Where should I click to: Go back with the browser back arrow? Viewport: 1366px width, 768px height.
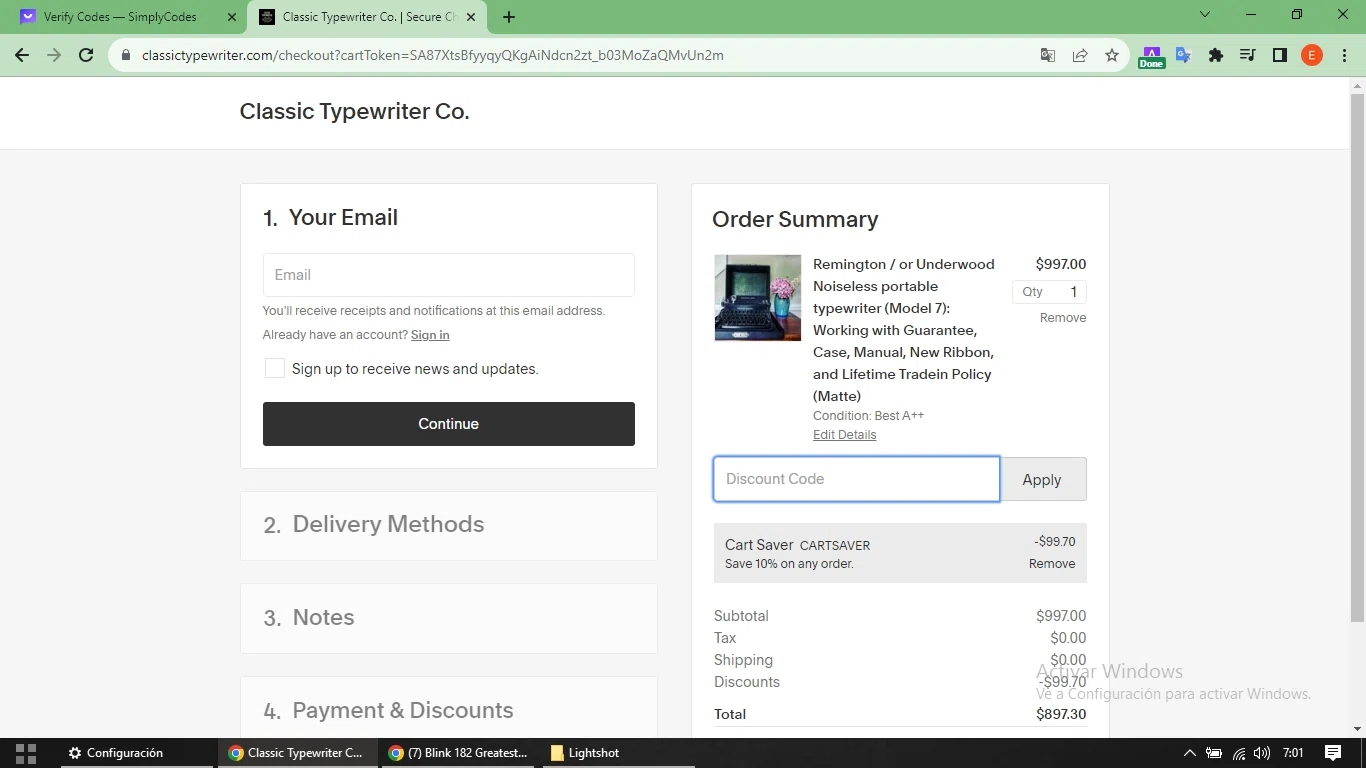coord(22,55)
